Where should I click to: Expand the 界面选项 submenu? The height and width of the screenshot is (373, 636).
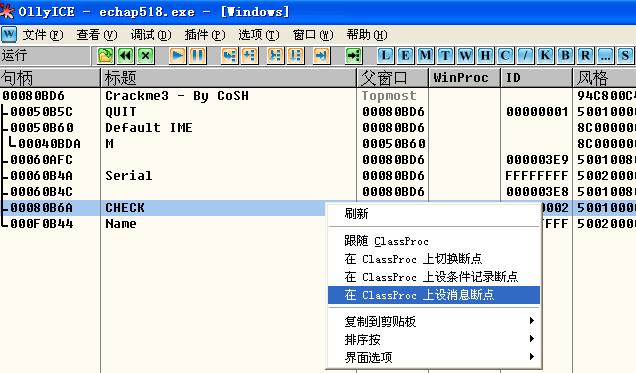point(434,357)
